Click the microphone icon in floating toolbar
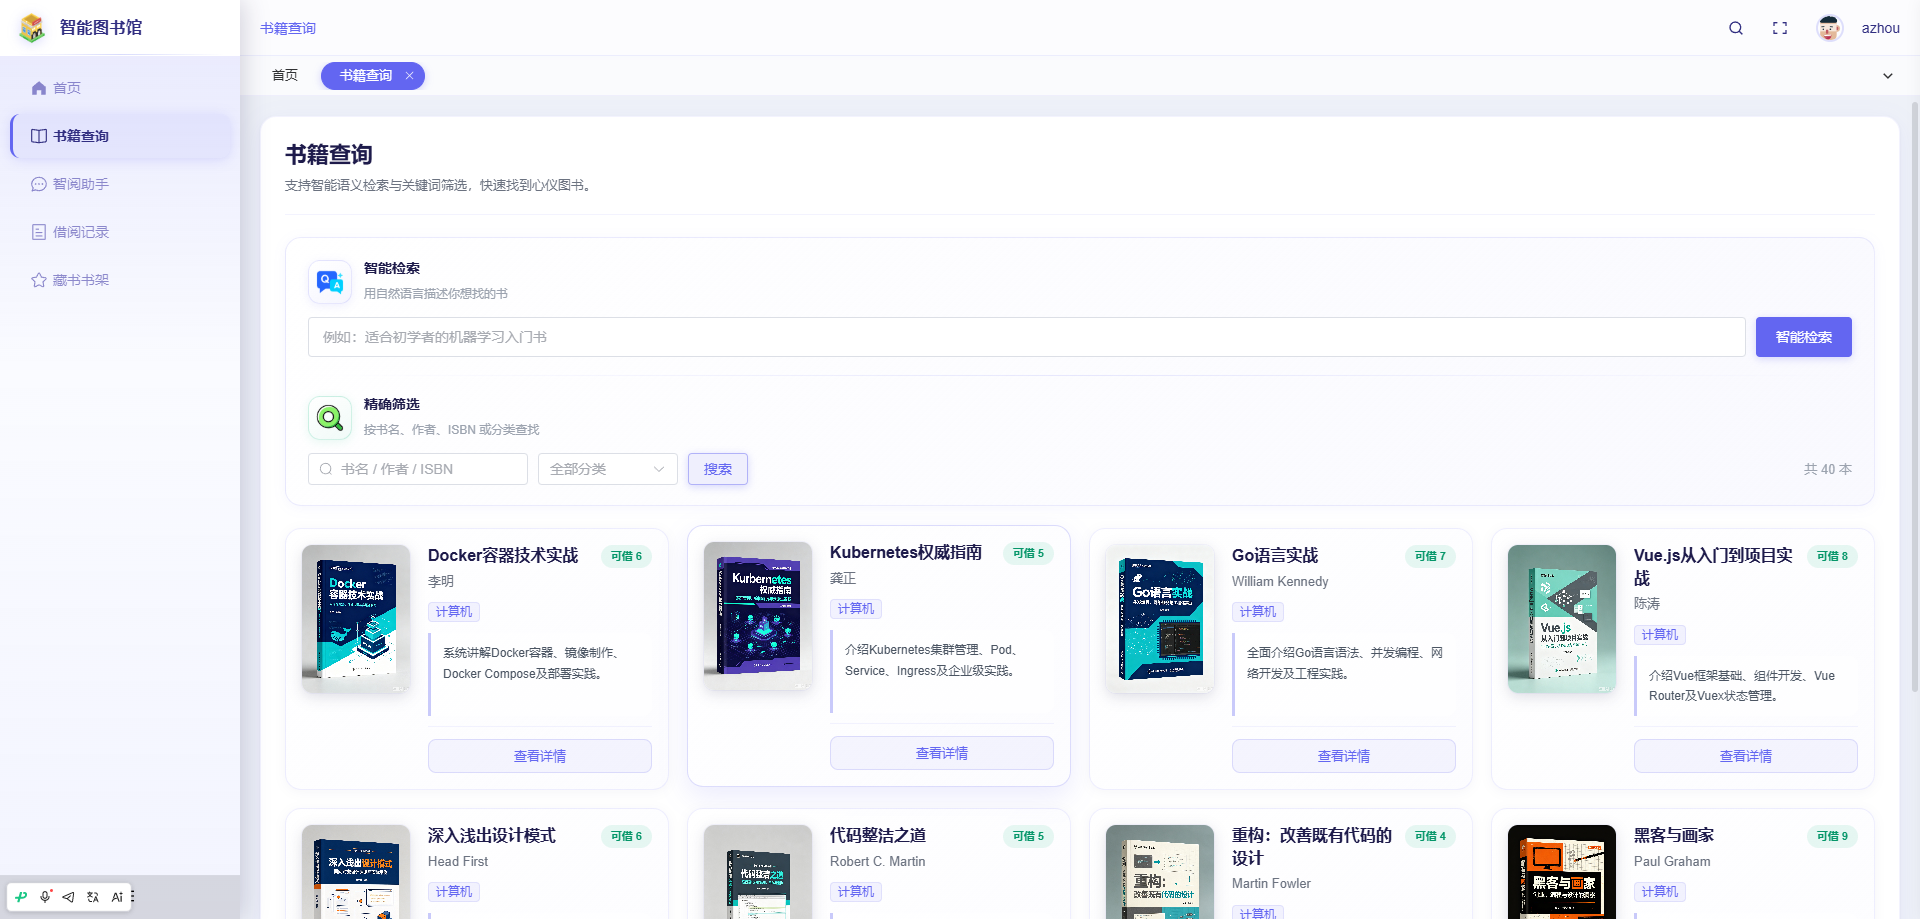 click(45, 897)
